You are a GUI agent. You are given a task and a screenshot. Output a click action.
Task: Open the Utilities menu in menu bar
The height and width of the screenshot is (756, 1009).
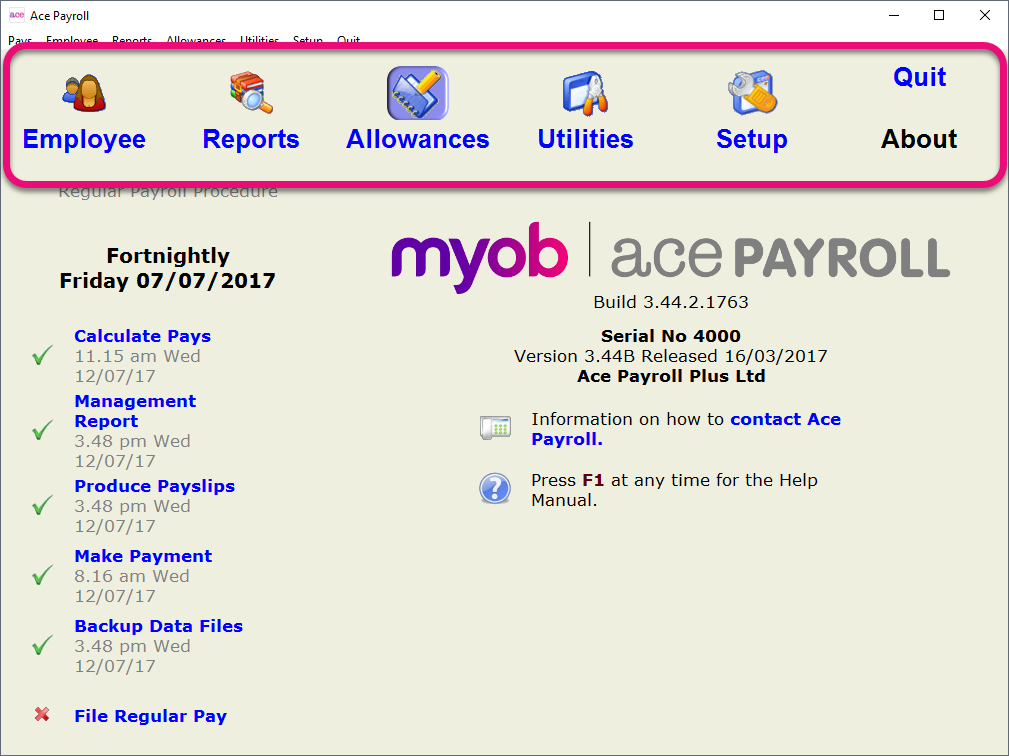pos(259,40)
